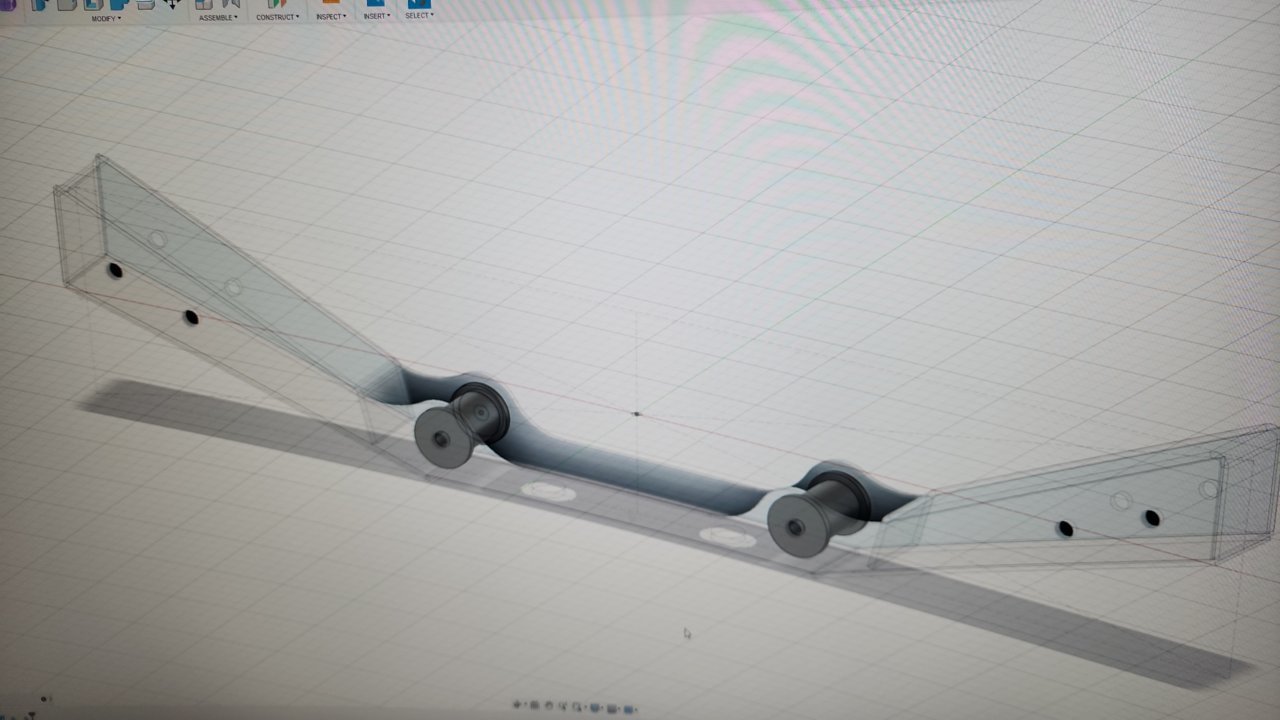This screenshot has width=1280, height=720.
Task: Click the Look At icon in the navigation bar
Action: click(535, 706)
